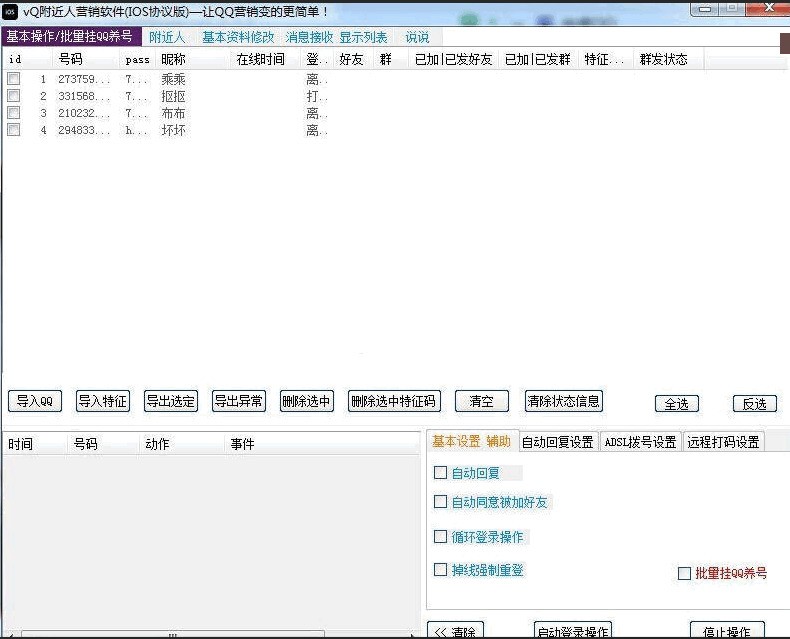Click the 群发状态 column header
The width and height of the screenshot is (790, 639).
(x=668, y=59)
